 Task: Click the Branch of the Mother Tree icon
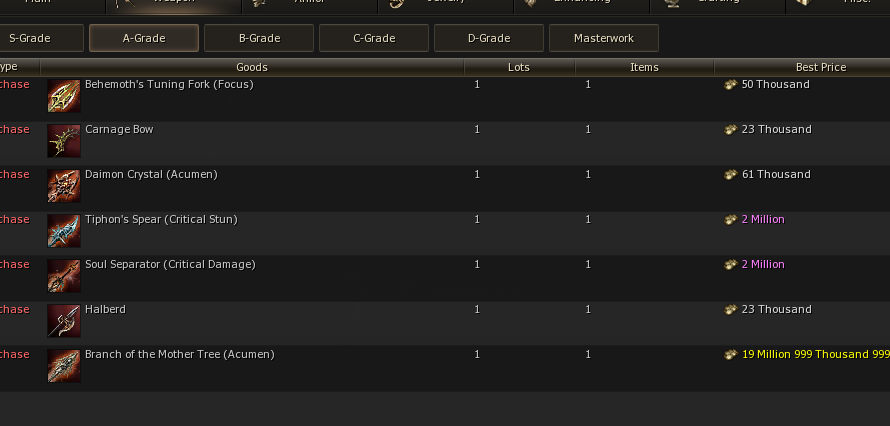(x=64, y=366)
